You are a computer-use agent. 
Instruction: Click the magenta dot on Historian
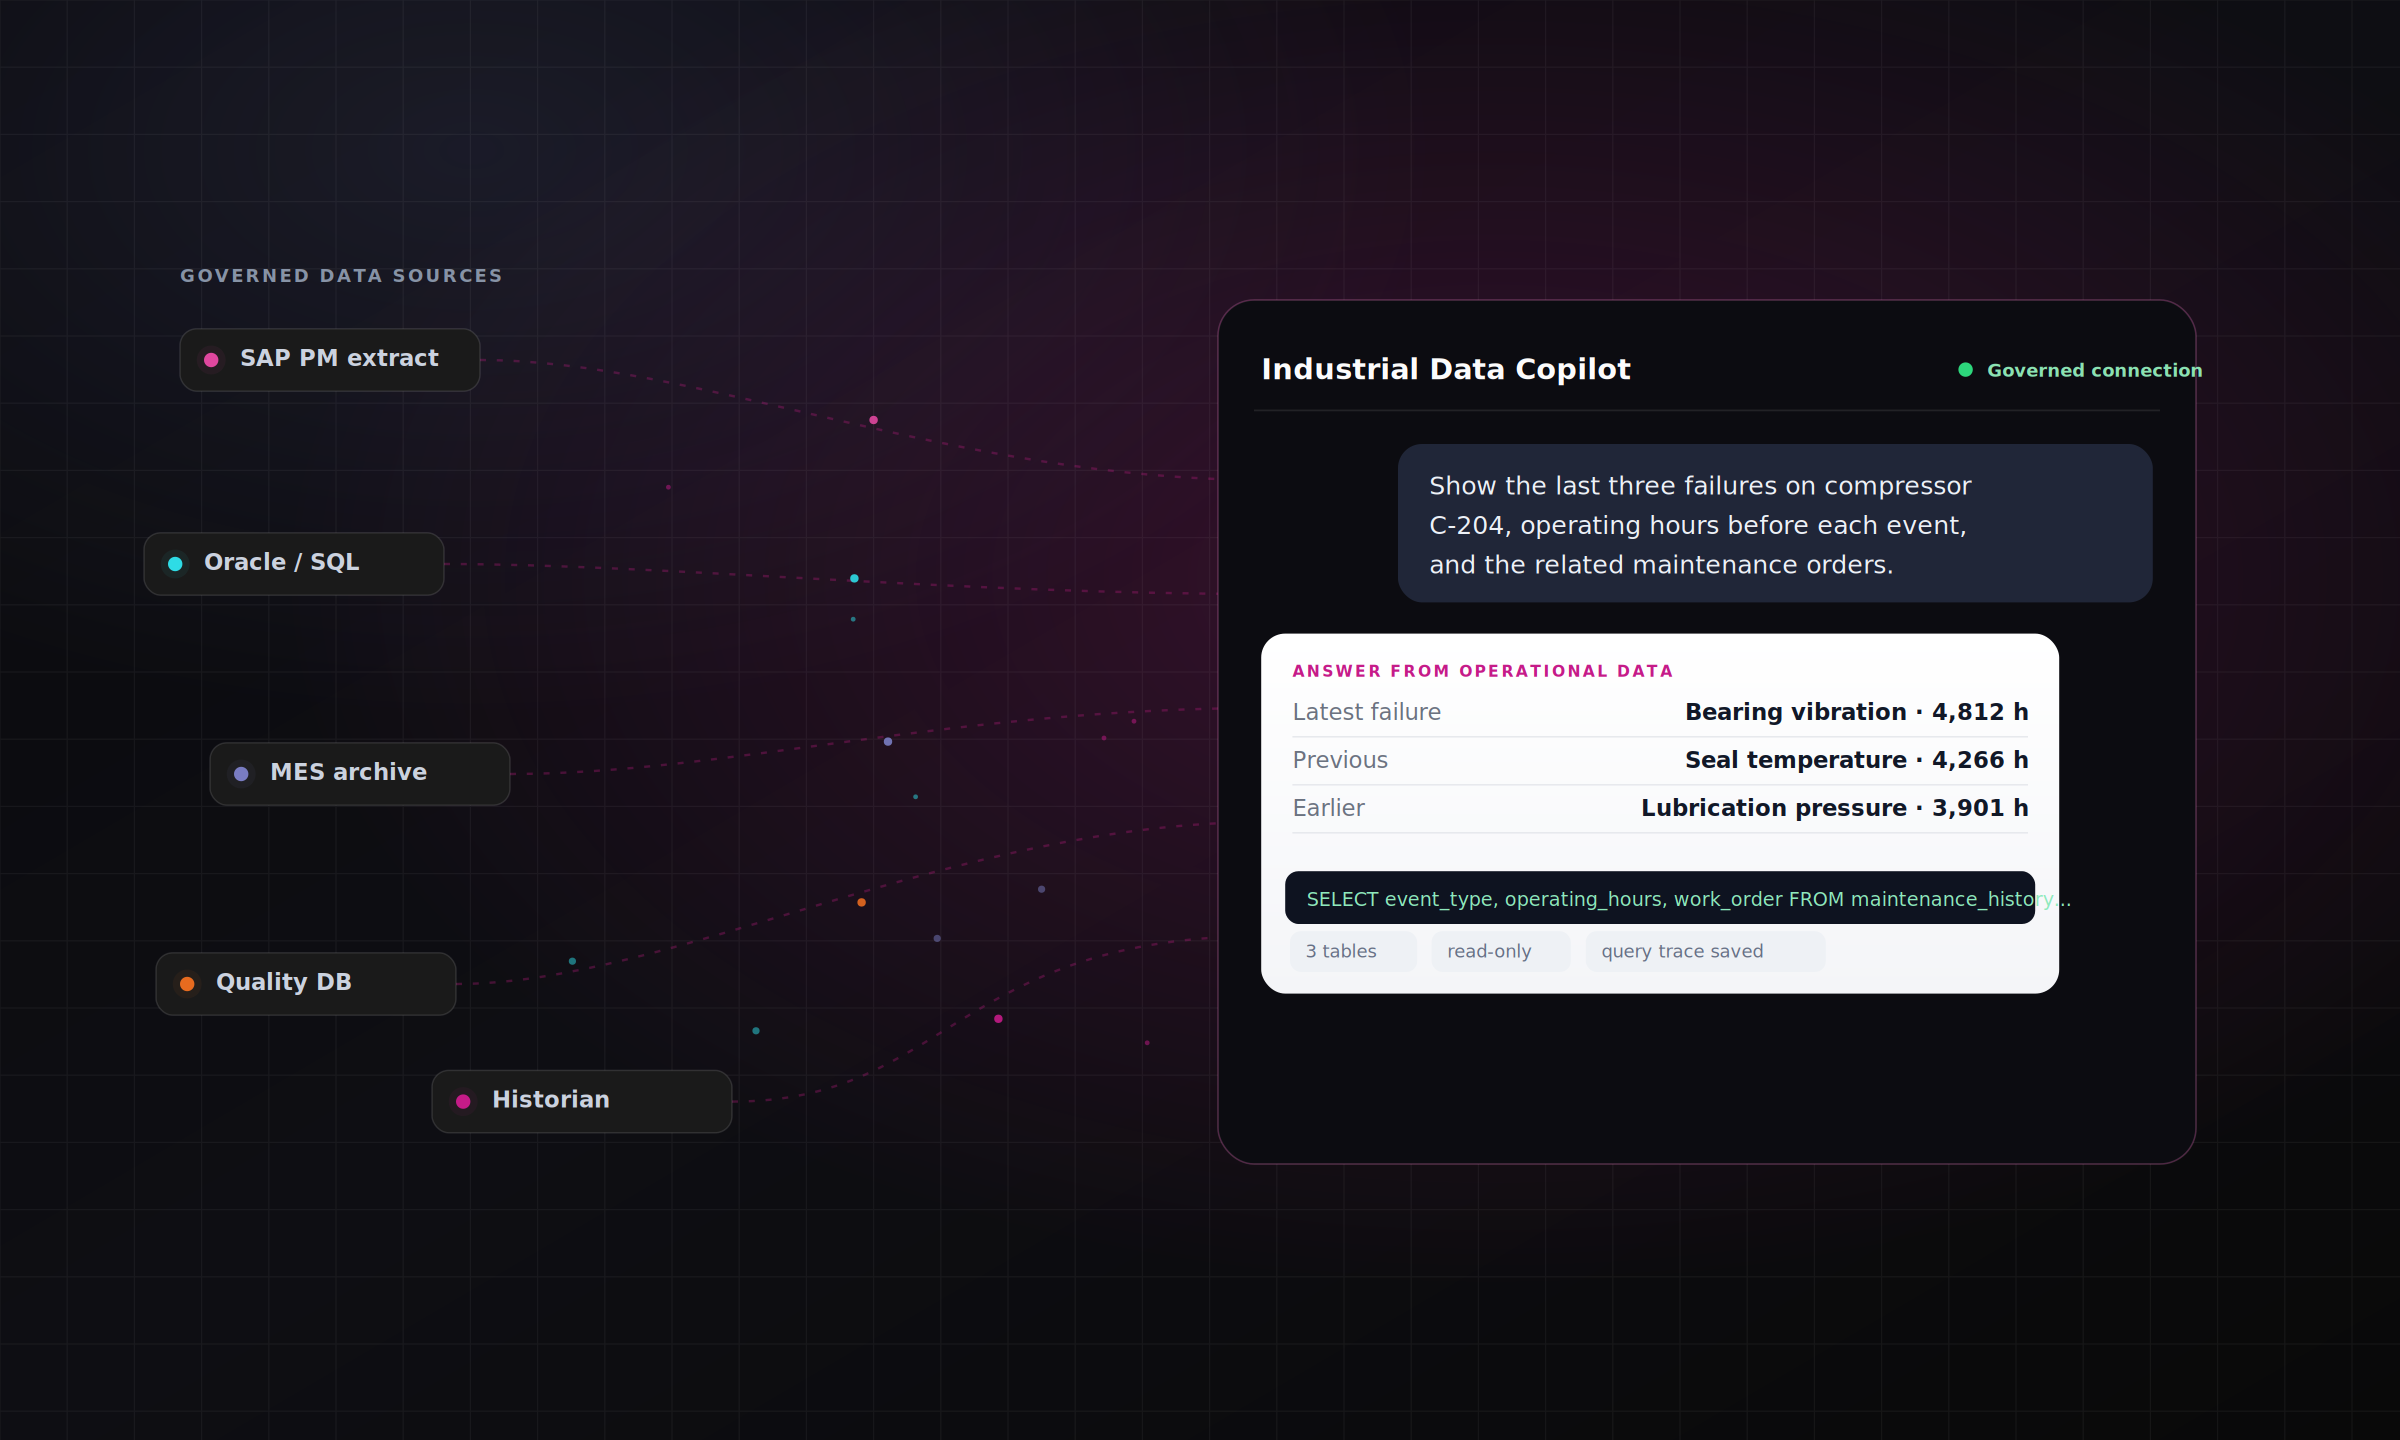point(463,1101)
